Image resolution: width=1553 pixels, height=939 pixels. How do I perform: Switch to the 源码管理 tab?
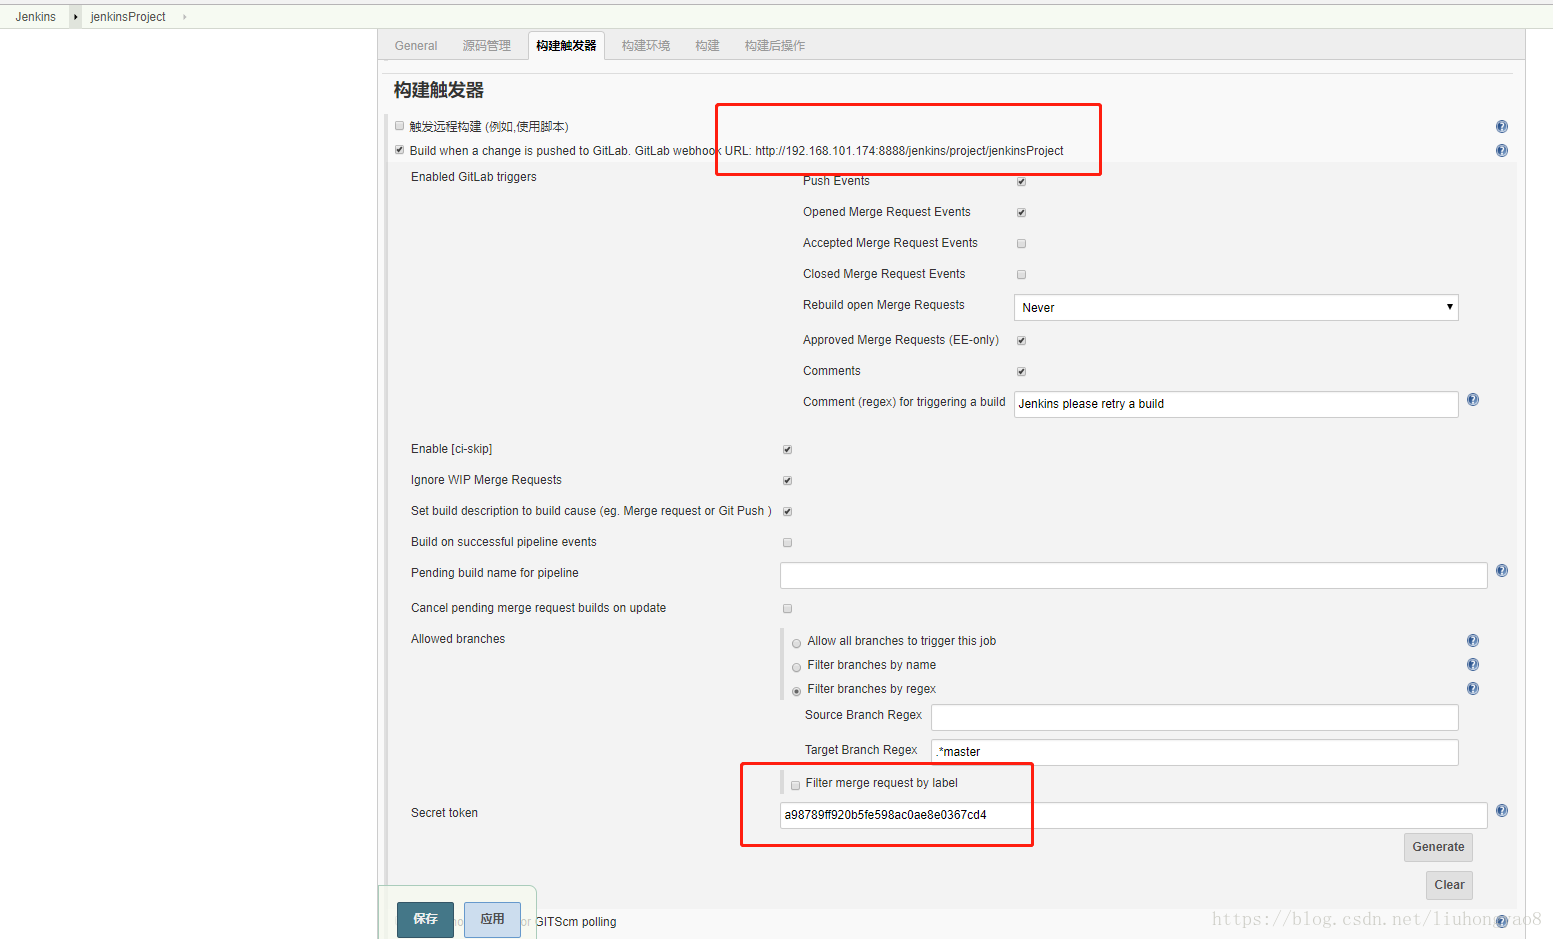click(x=486, y=46)
